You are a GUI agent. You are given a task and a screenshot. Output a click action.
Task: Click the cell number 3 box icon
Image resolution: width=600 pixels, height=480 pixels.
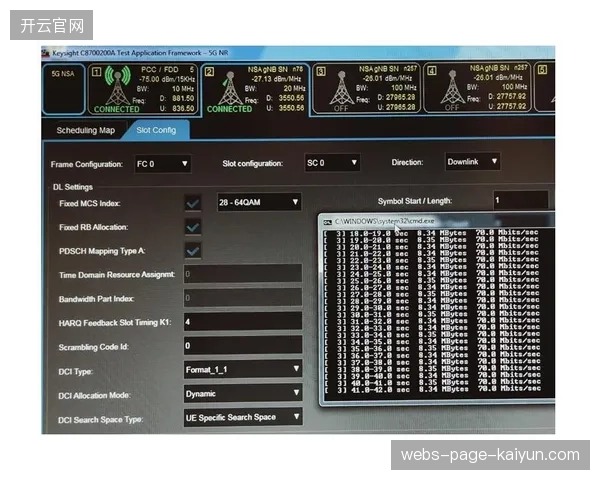point(321,71)
